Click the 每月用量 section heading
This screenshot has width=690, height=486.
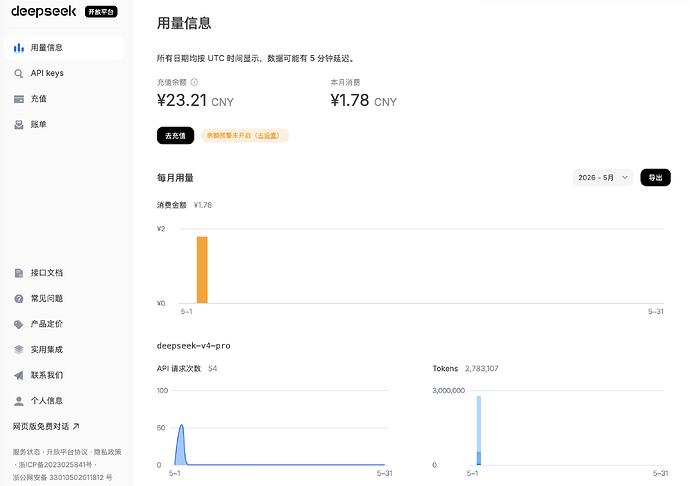[x=175, y=178]
